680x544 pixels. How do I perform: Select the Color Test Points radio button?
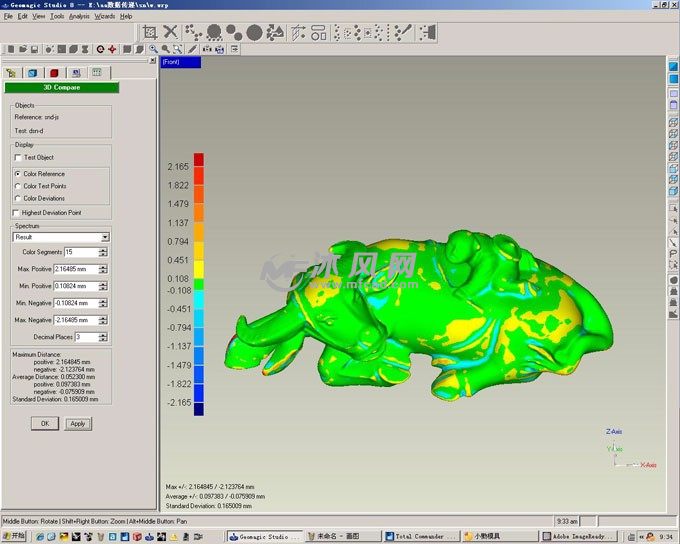point(17,186)
